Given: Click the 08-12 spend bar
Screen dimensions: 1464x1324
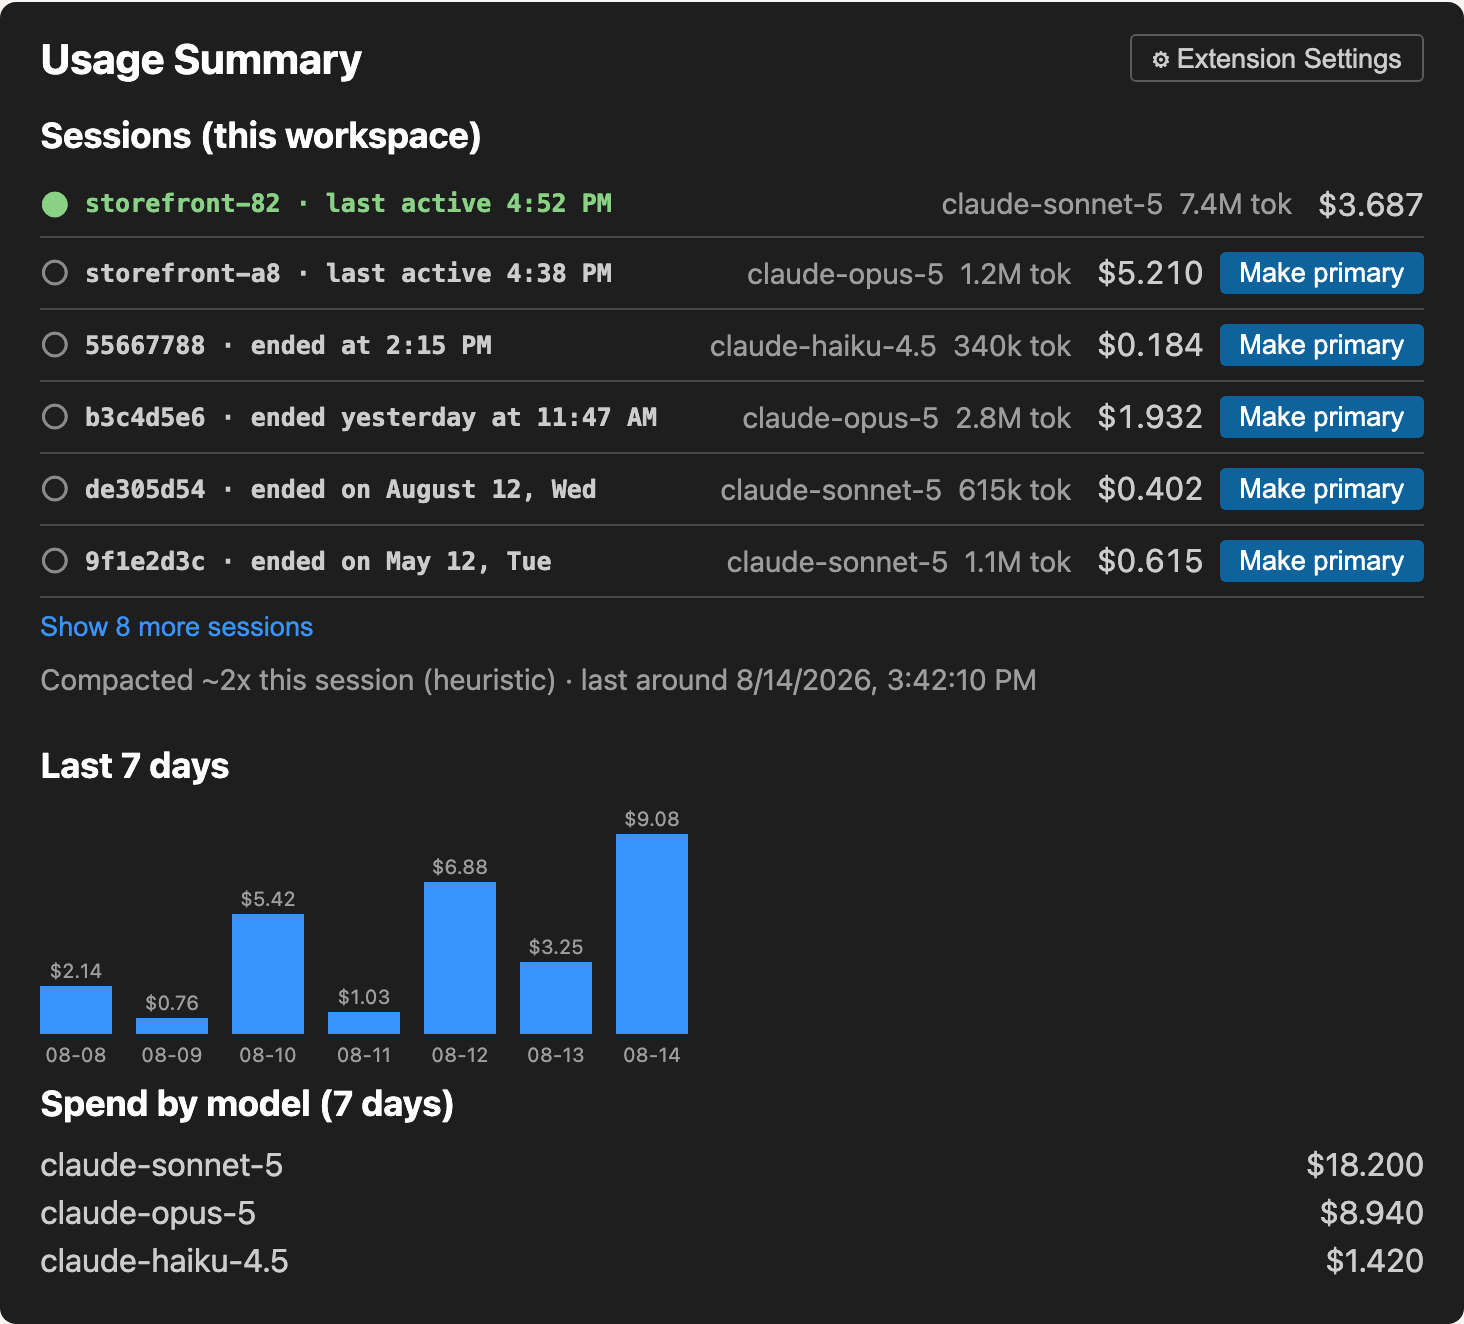Looking at the screenshot, I should click(460, 958).
